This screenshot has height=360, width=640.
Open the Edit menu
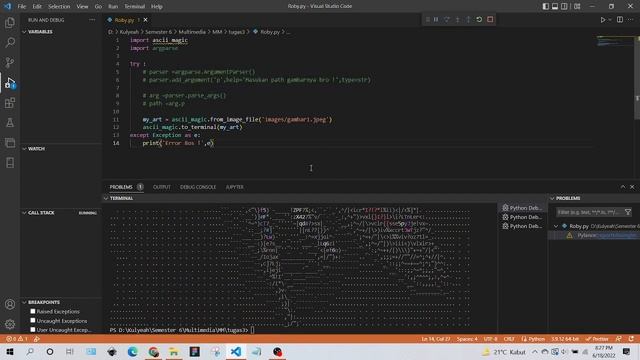(37, 7)
